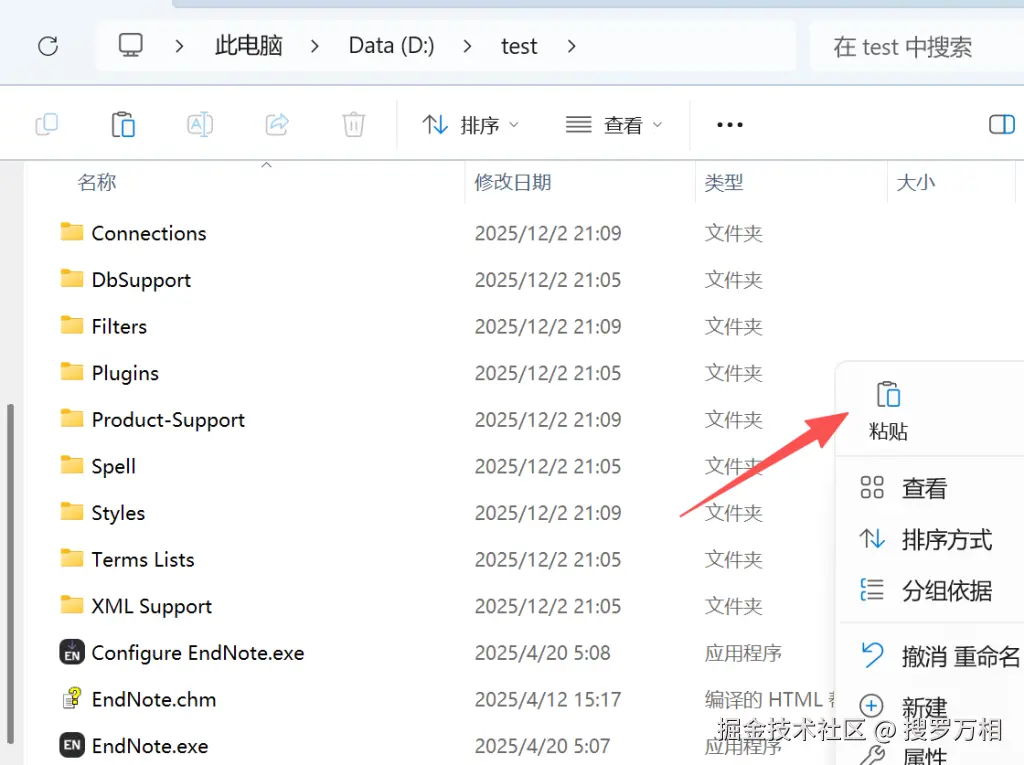
Task: Select the Connections folder icon
Action: 72,232
